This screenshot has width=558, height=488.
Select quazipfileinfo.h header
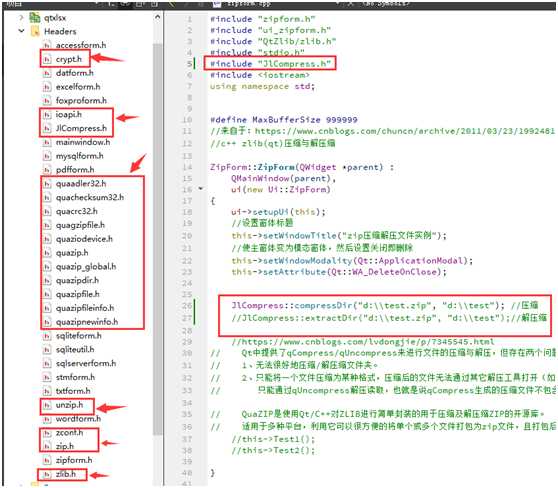tap(85, 308)
